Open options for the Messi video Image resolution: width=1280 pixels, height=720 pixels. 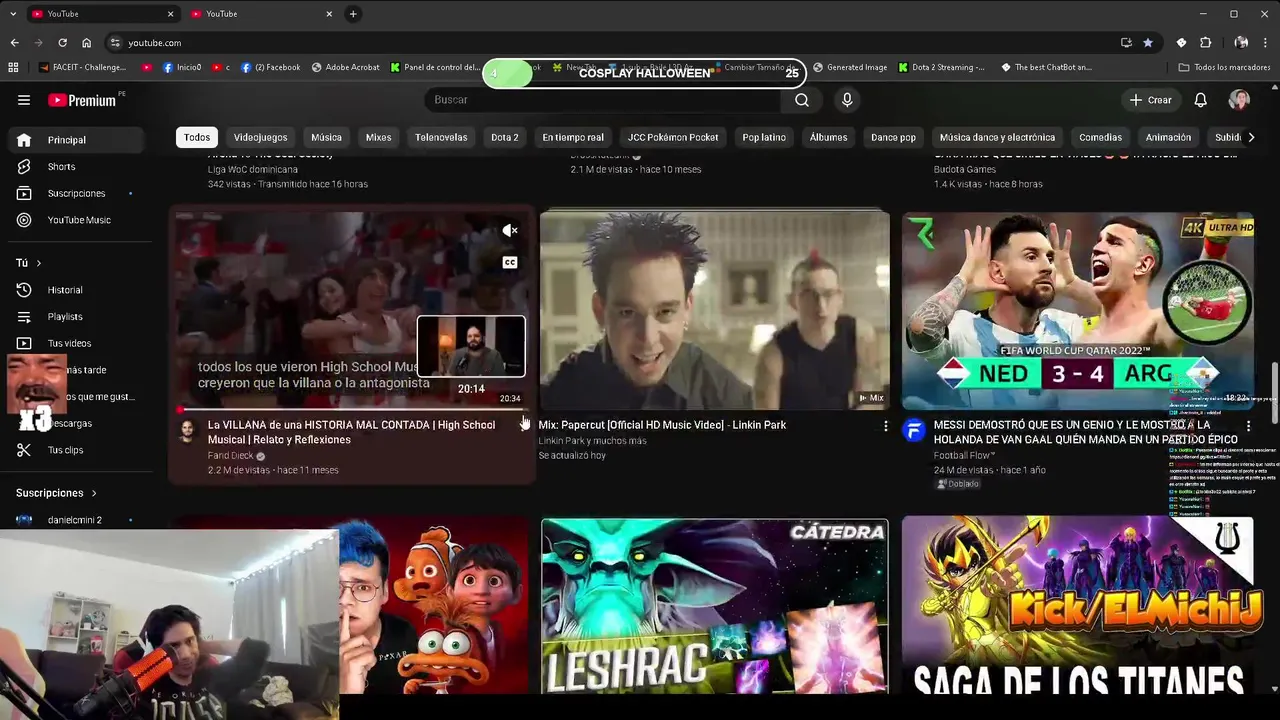tap(1248, 426)
